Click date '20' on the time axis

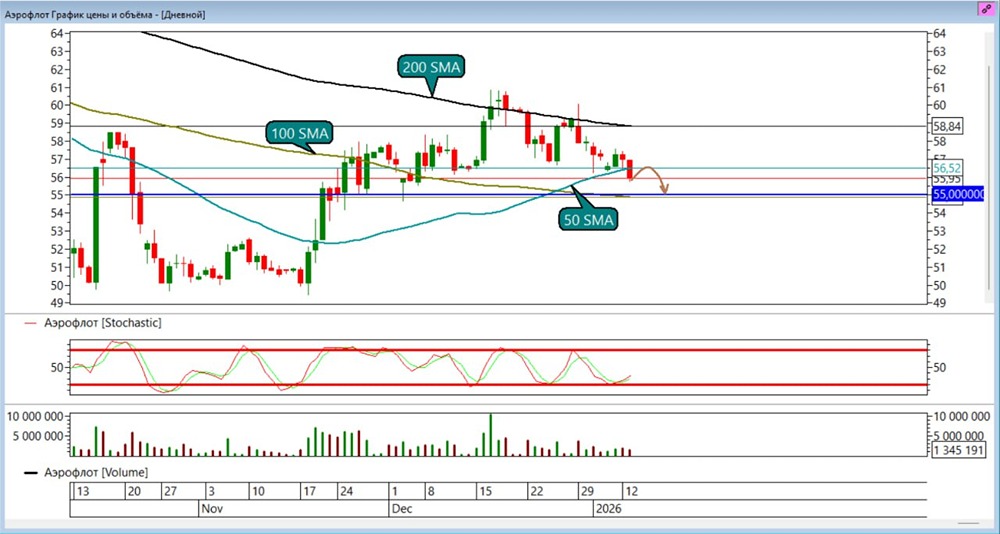tap(133, 492)
